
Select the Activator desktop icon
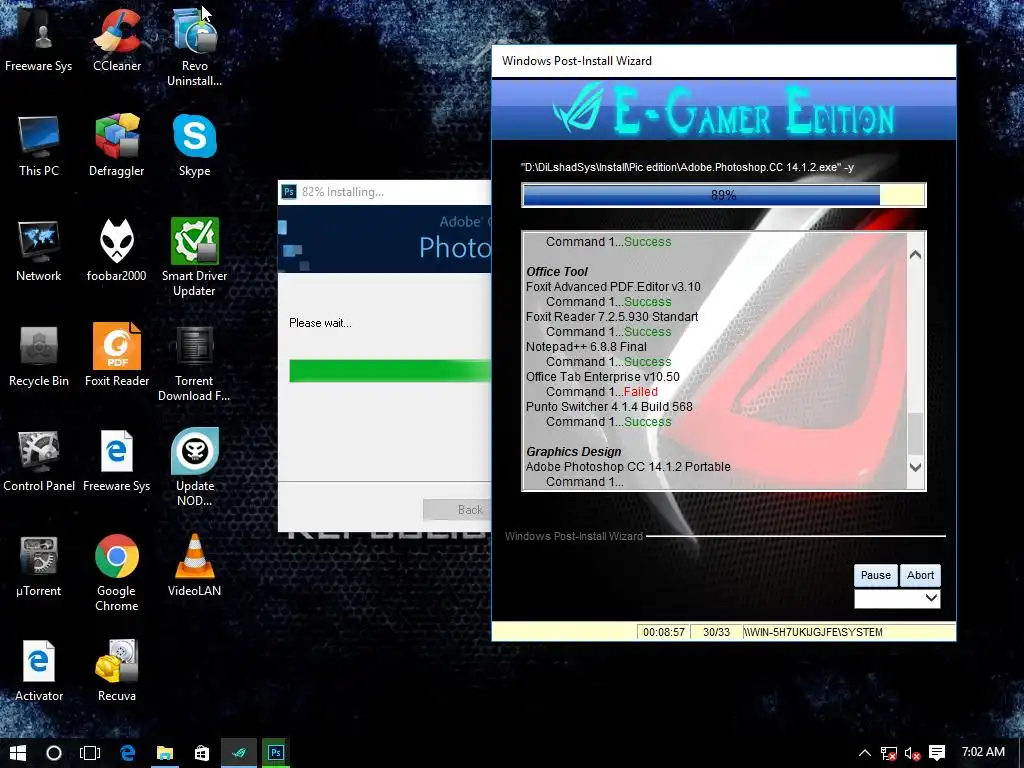point(39,671)
